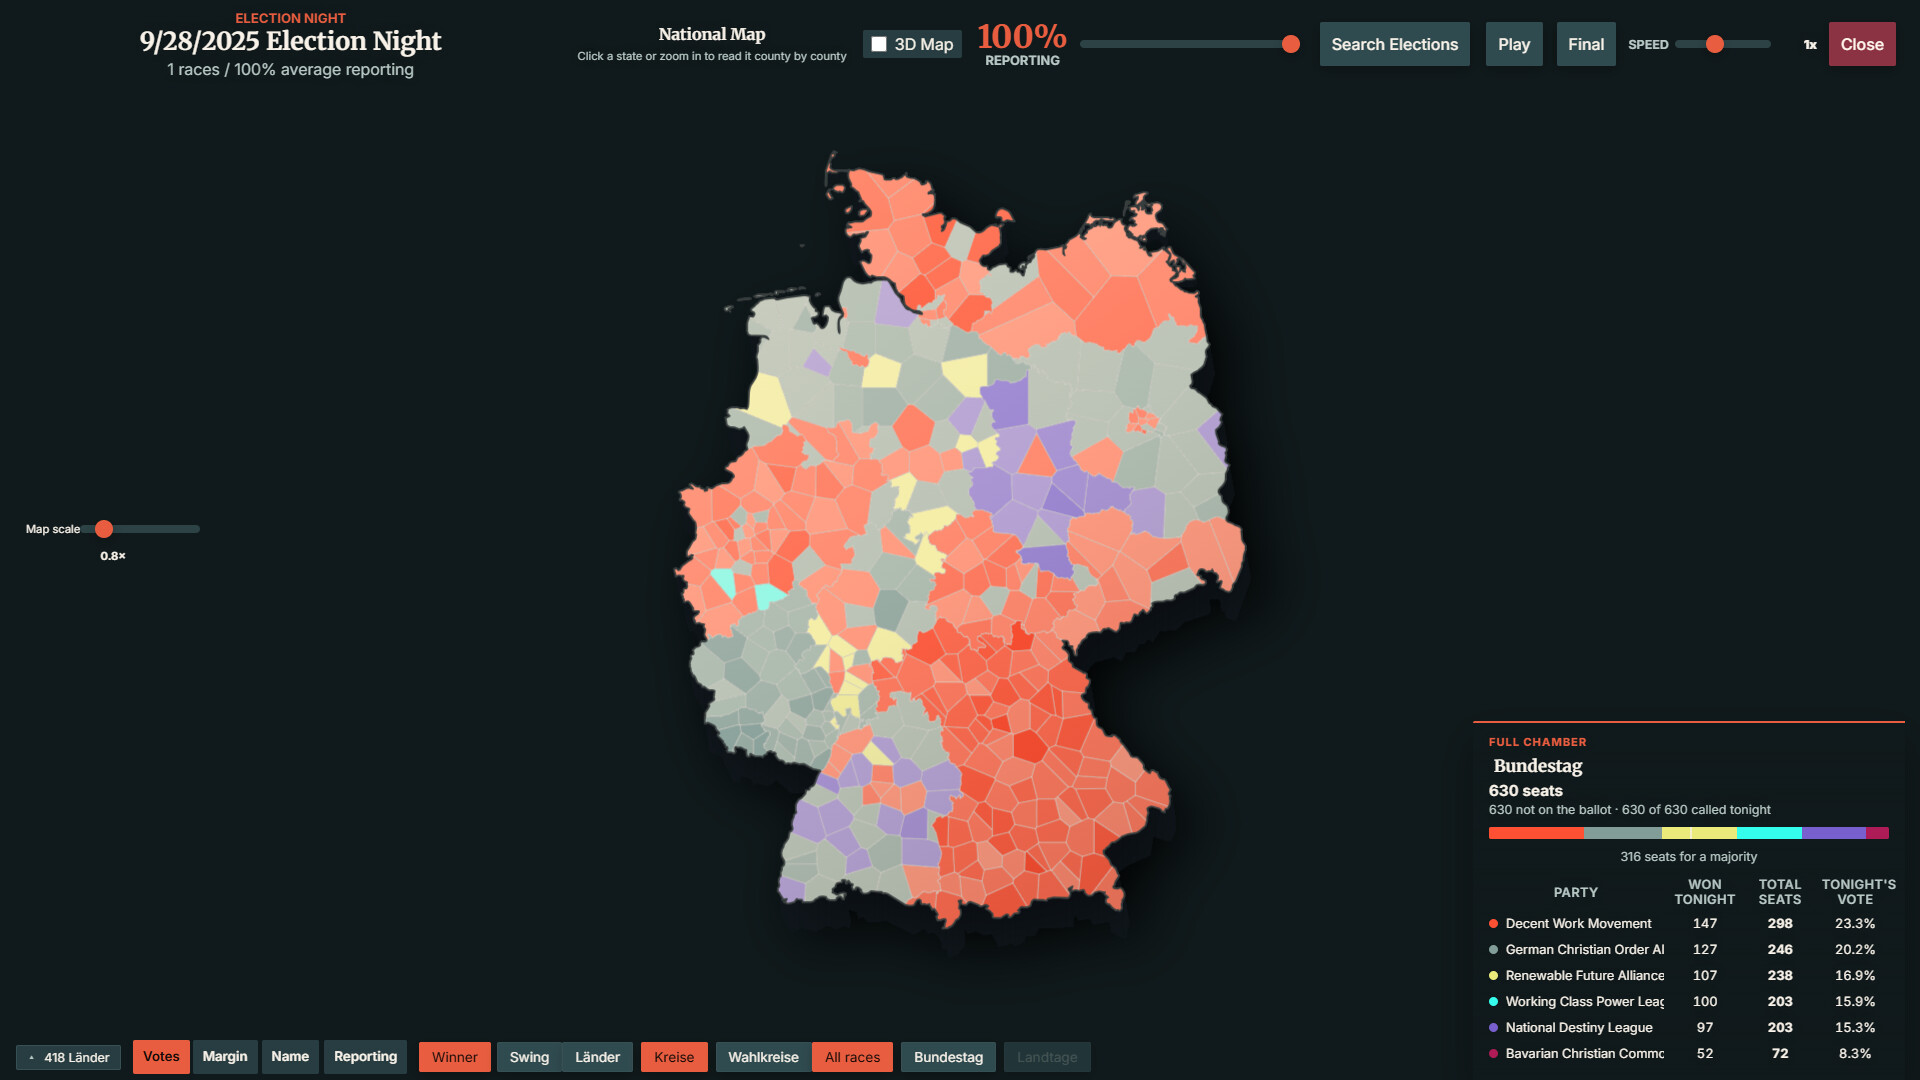The image size is (1920, 1080).
Task: Click the Renewable Future Alliance yellow dot
Action: (1493, 976)
